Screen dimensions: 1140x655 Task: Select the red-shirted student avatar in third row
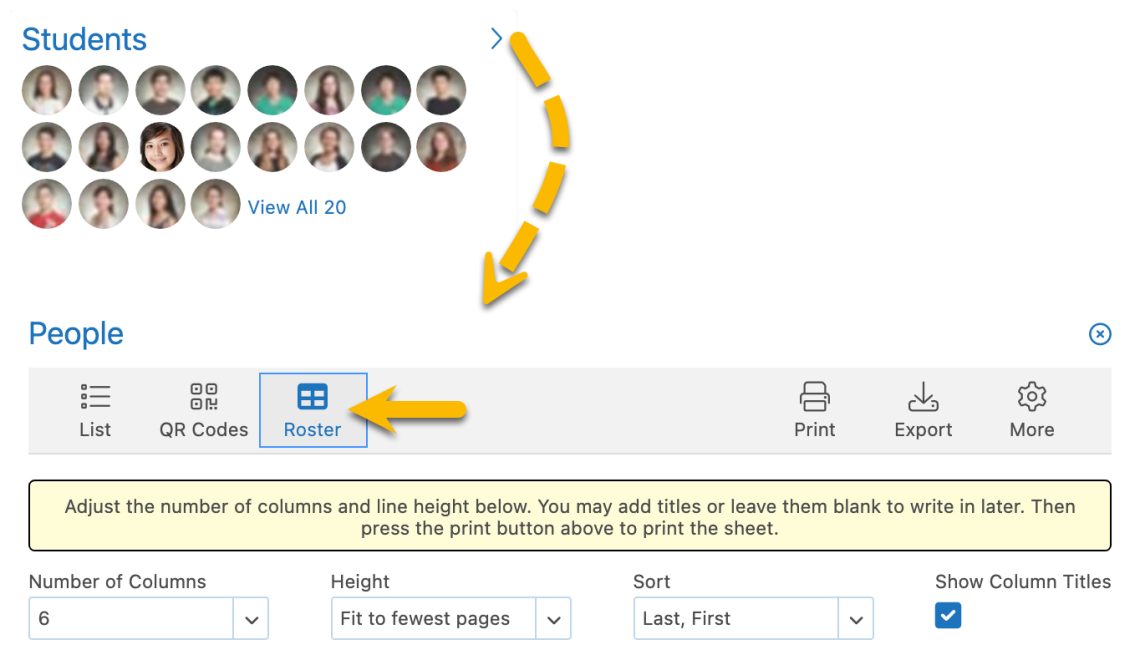(47, 204)
